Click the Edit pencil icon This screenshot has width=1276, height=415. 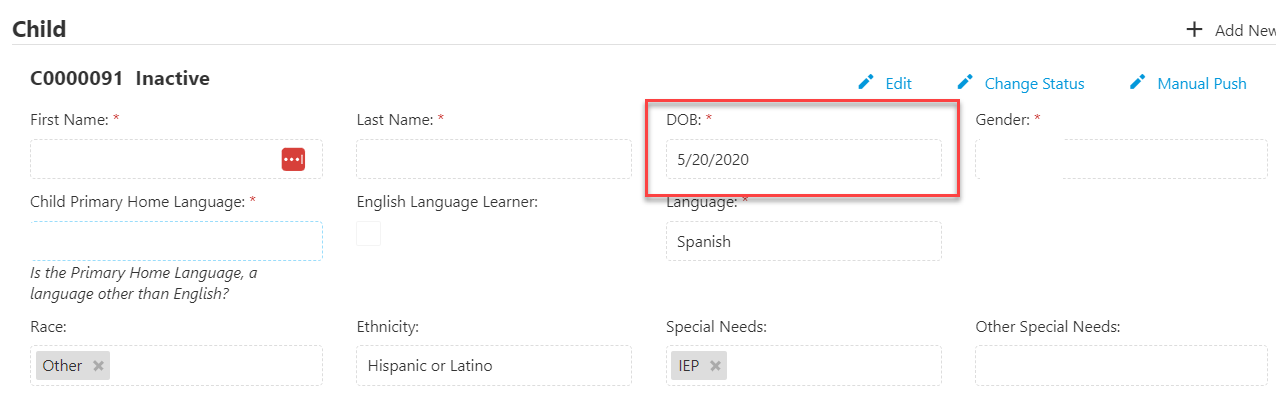(x=866, y=82)
